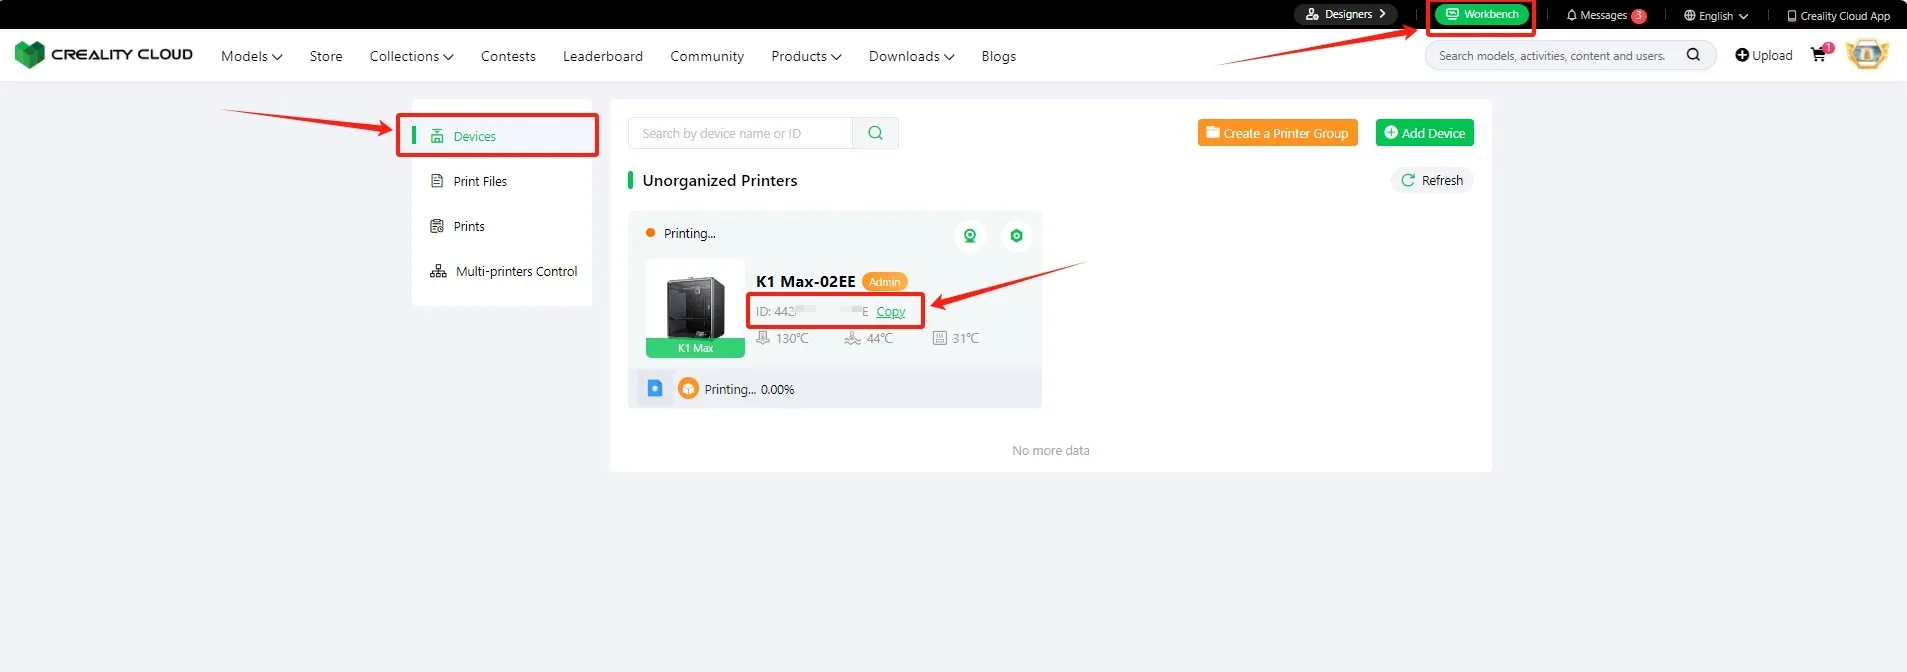Viewport: 1907px width, 672px height.
Task: Click Create a Printer Group button
Action: point(1277,133)
